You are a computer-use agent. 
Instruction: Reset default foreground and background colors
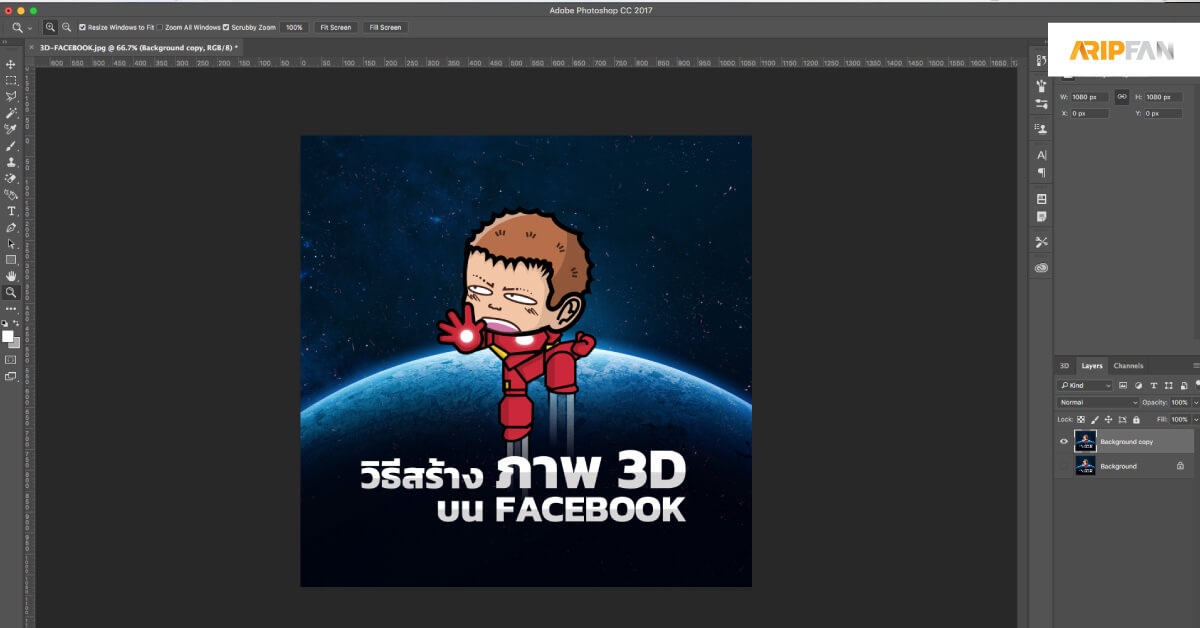tap(5, 324)
